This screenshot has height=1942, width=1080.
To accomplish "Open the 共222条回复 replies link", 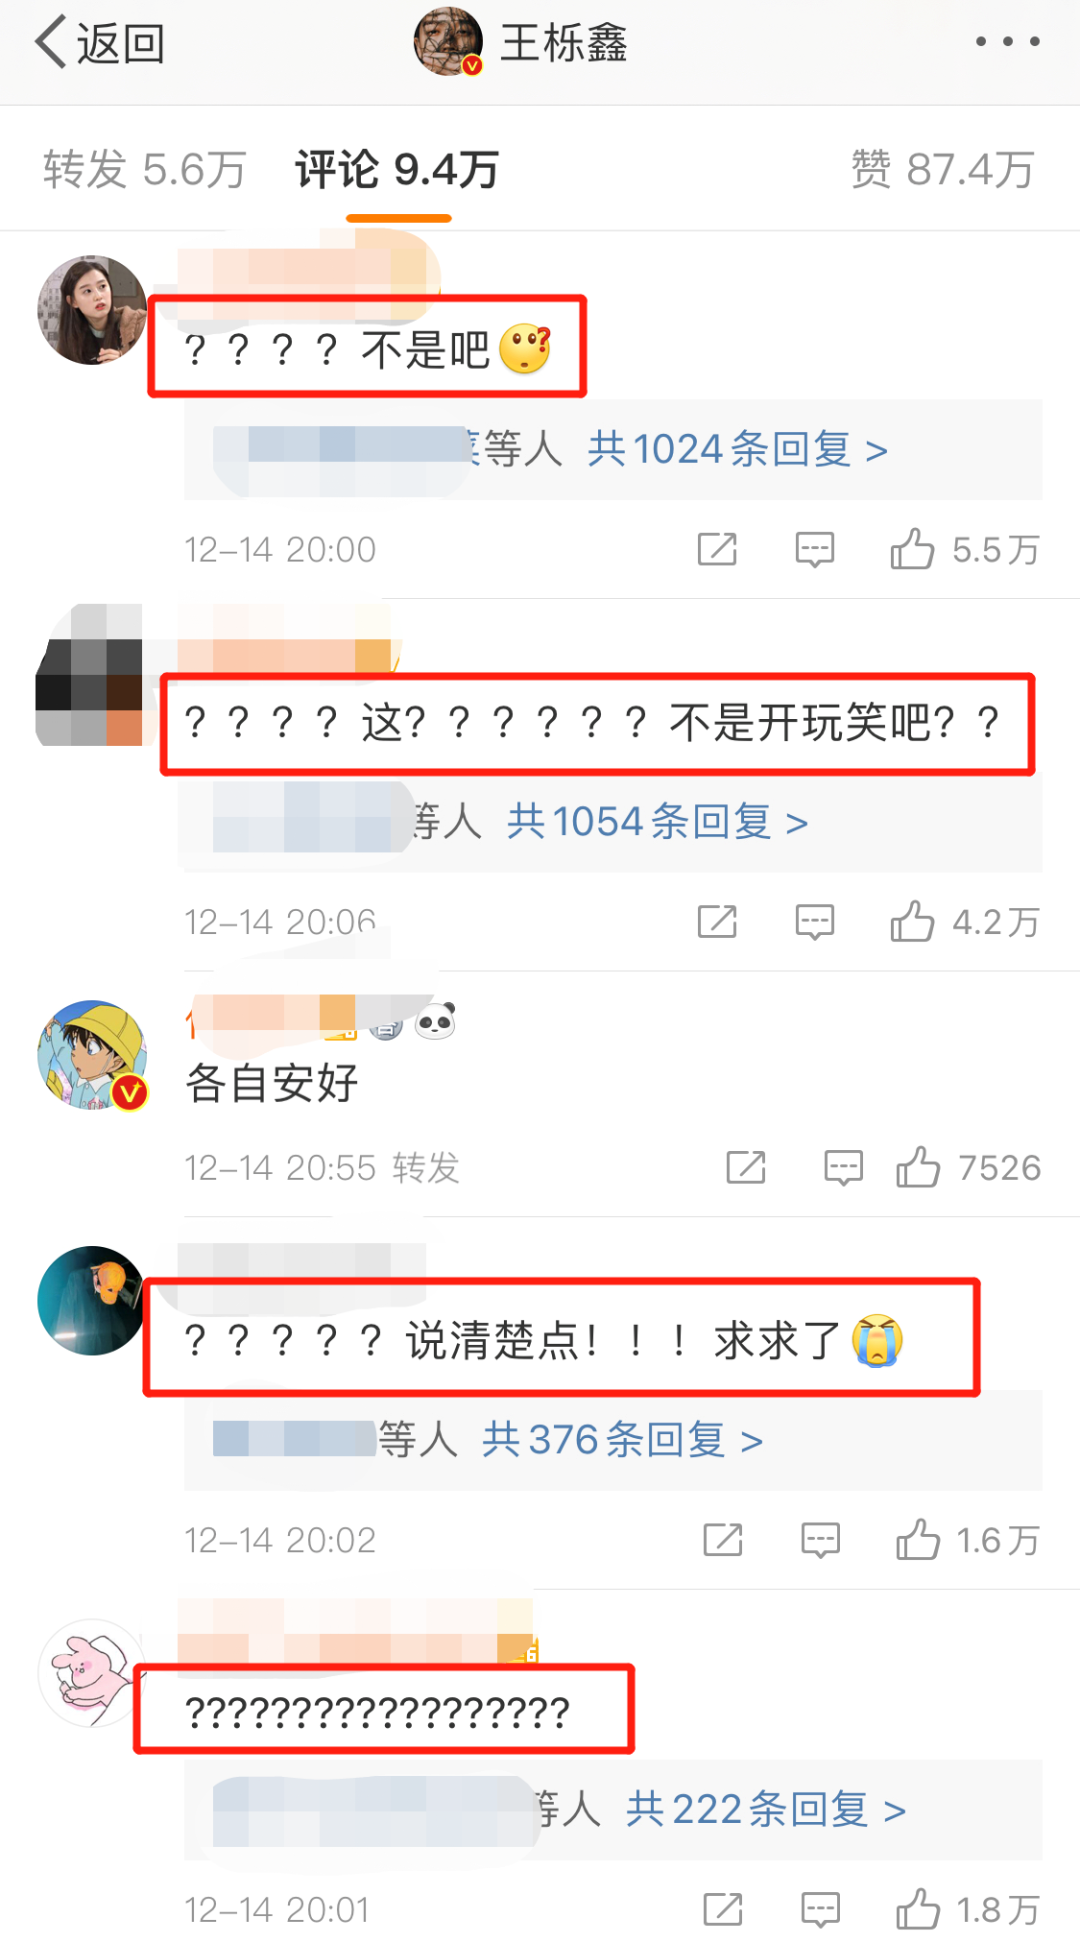I will click(x=766, y=1810).
